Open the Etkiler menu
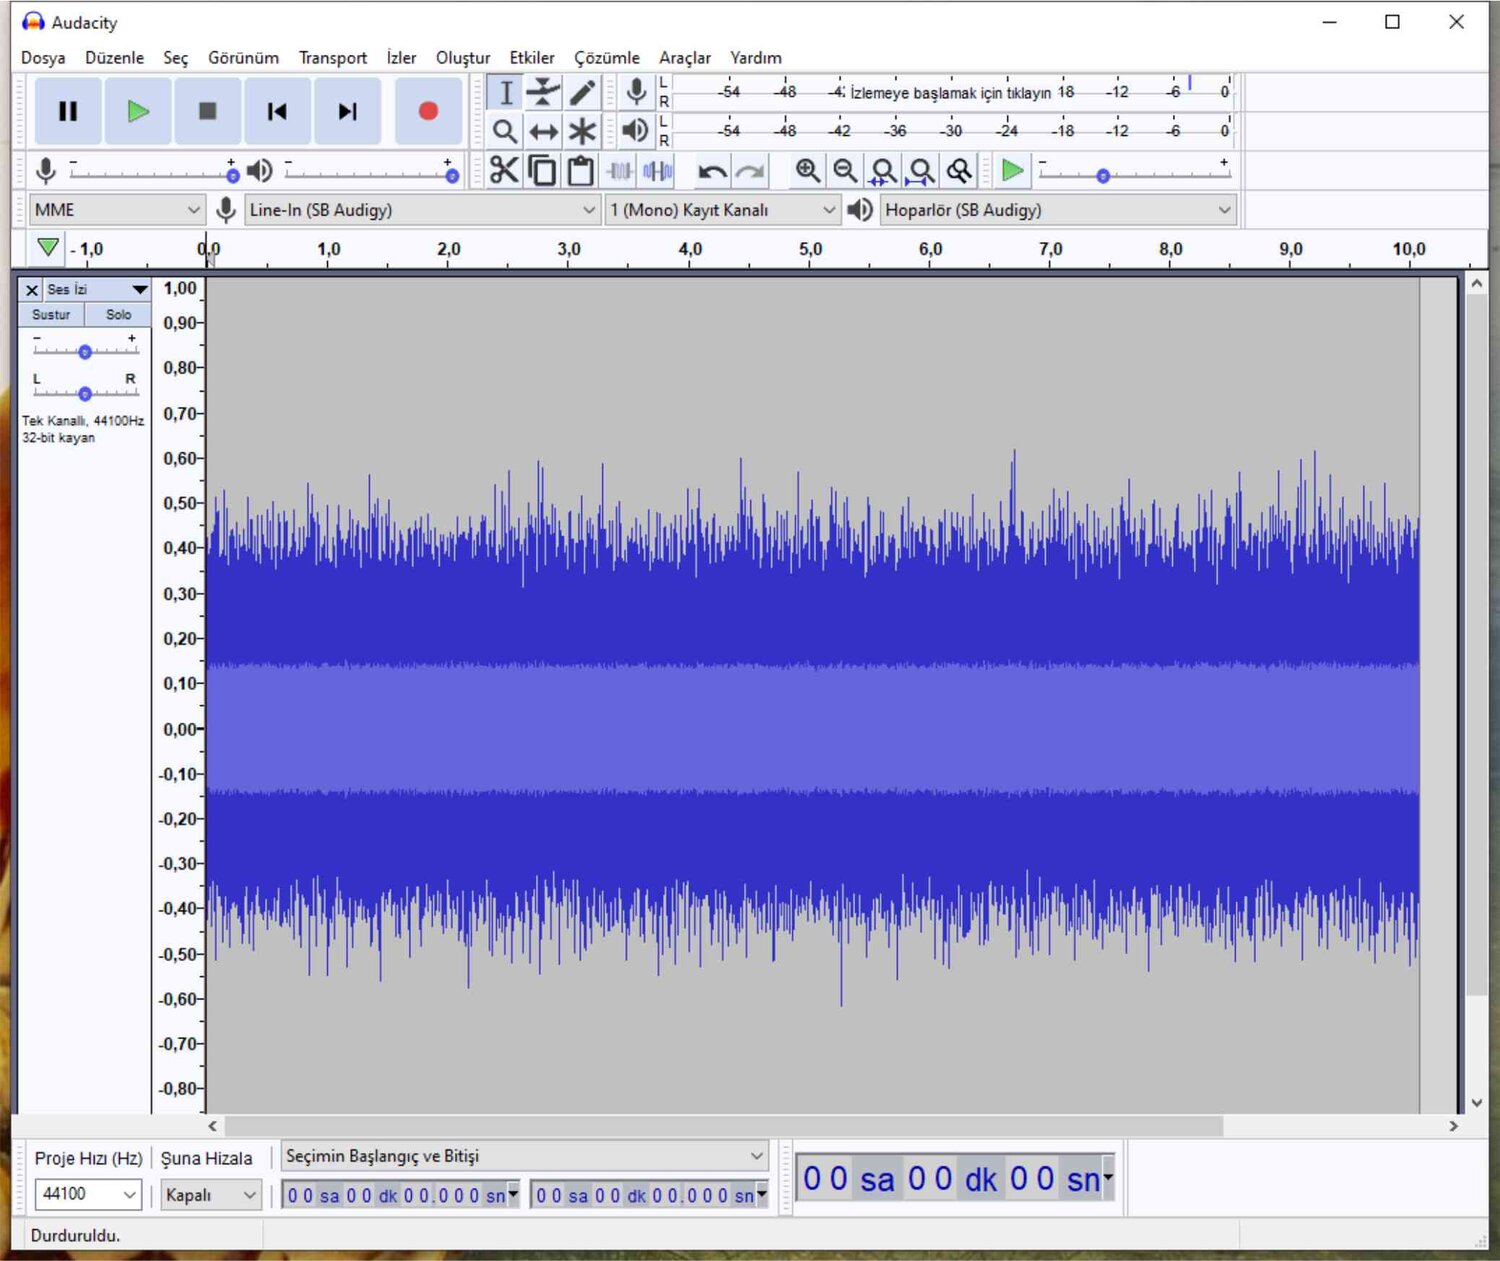 (532, 58)
